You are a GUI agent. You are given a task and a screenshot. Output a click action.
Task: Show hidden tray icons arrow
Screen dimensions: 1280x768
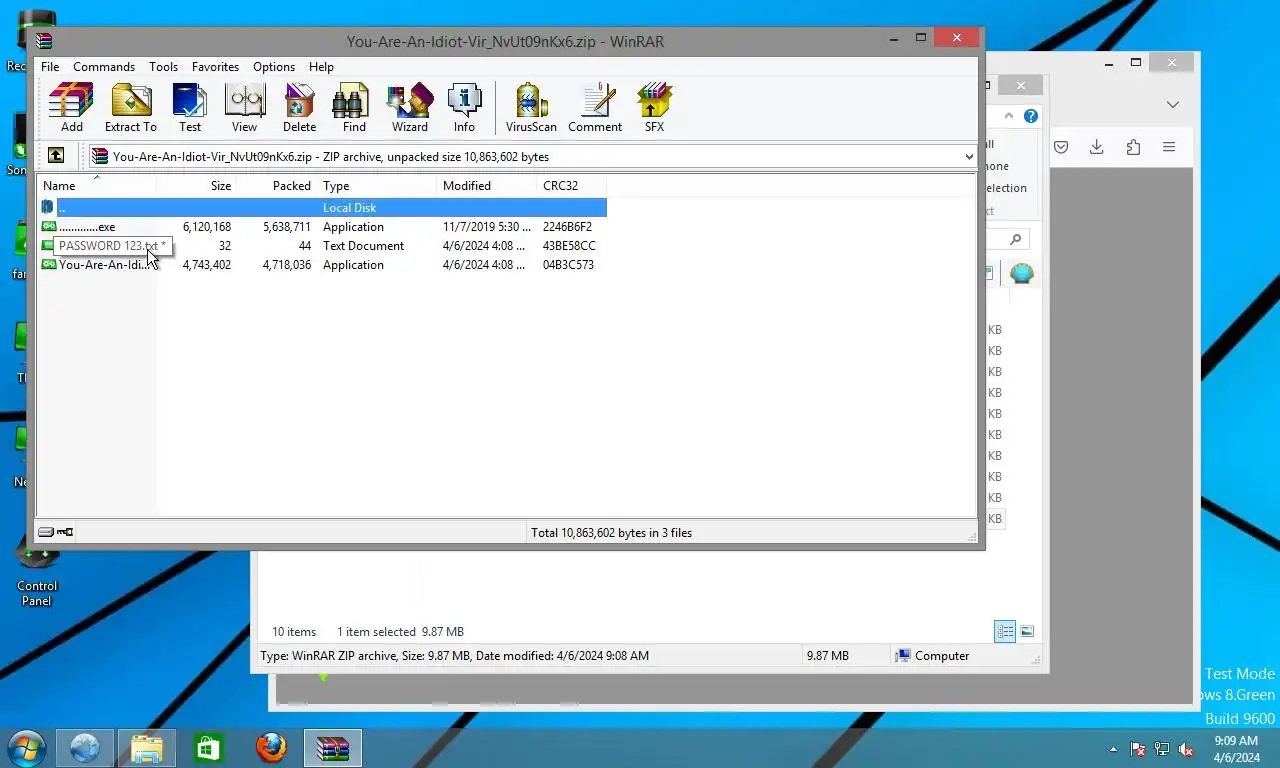pos(1113,749)
